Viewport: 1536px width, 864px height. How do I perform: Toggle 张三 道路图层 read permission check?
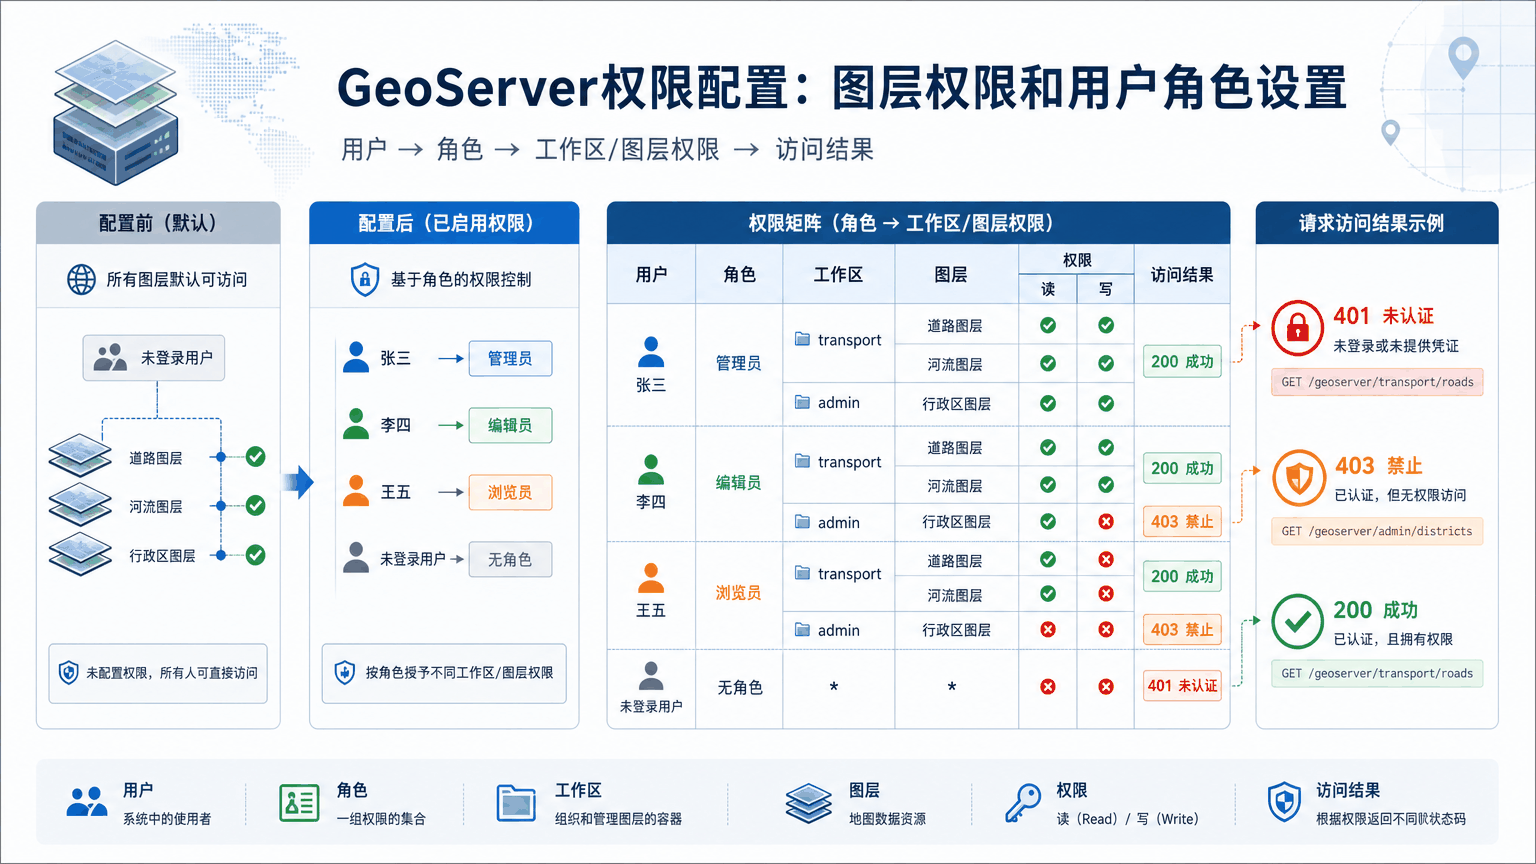click(x=1048, y=325)
